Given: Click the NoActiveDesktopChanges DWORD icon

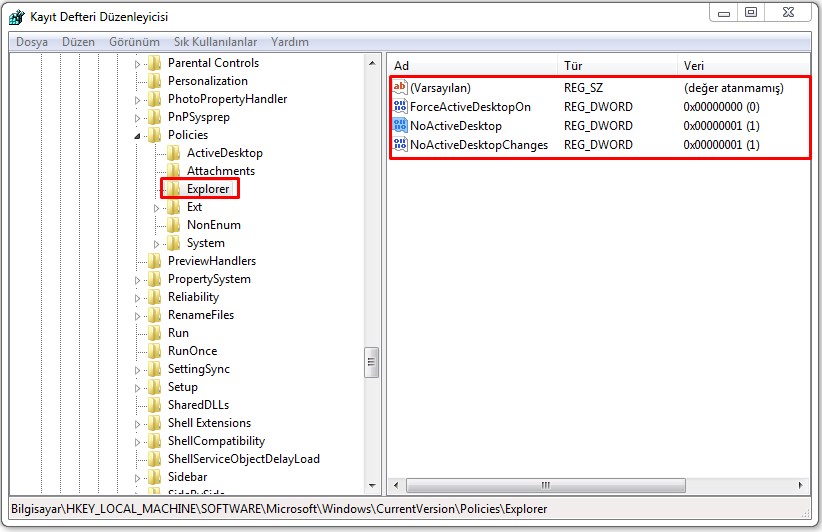Looking at the screenshot, I should [x=400, y=145].
